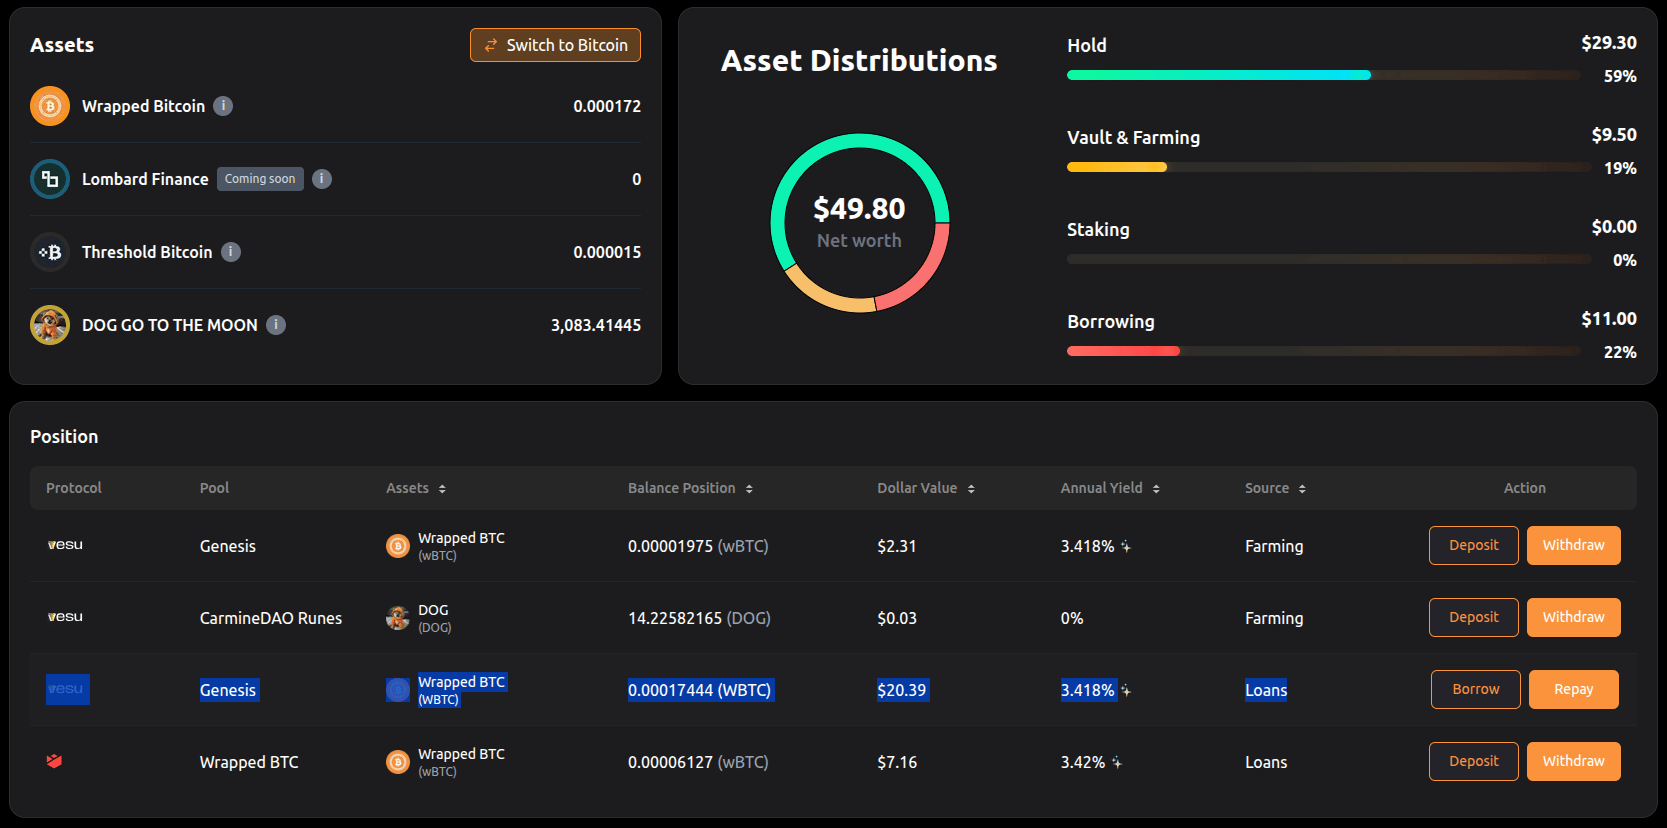Click the 0.00006127 (wBTC) balance cell
The image size is (1667, 828).
coord(698,762)
